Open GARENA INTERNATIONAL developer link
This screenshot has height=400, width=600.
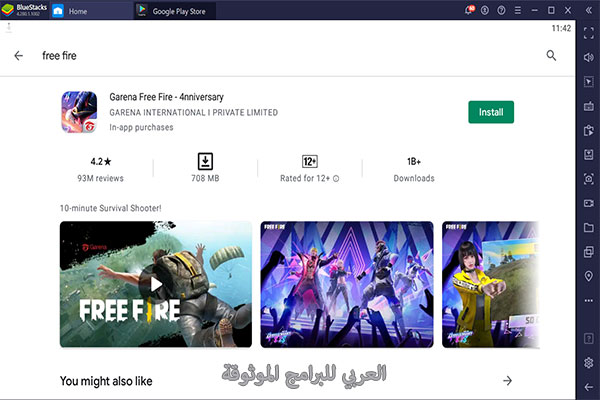[x=194, y=113]
